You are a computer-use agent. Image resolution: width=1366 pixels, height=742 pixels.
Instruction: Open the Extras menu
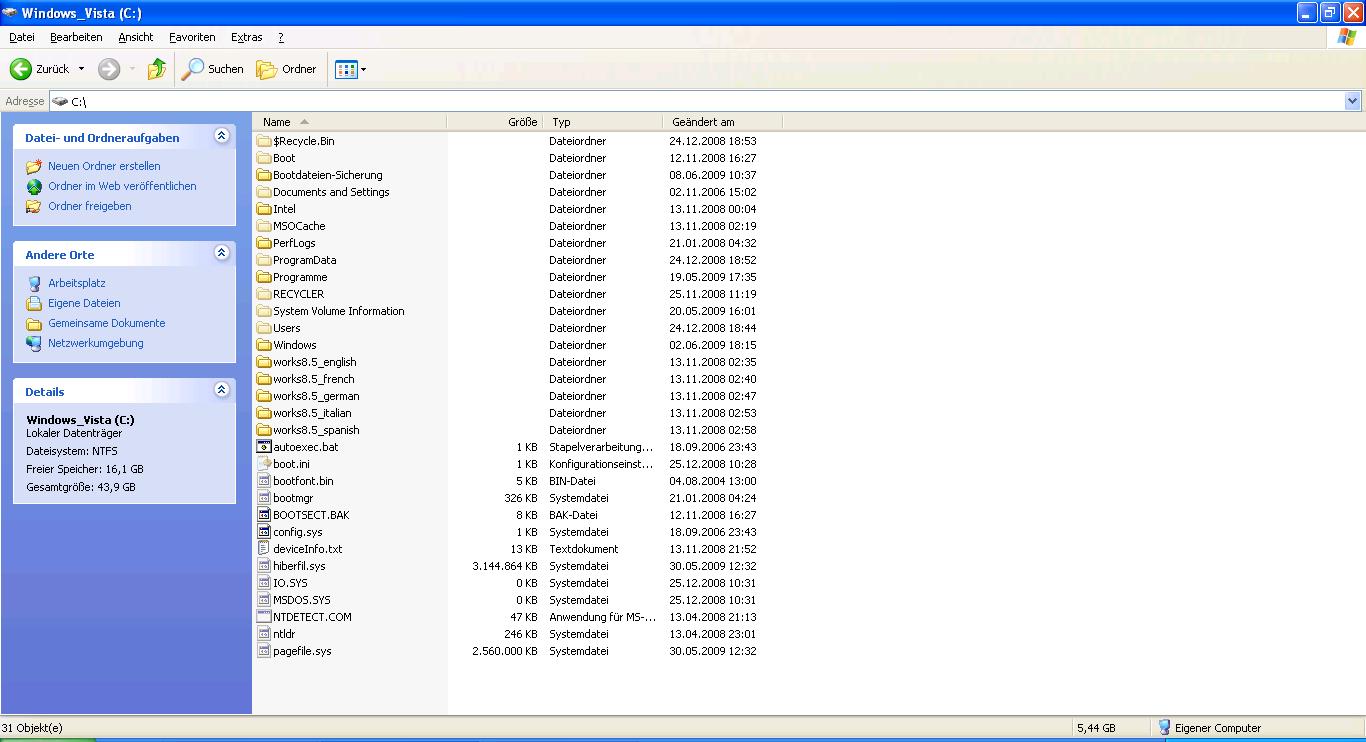click(246, 37)
